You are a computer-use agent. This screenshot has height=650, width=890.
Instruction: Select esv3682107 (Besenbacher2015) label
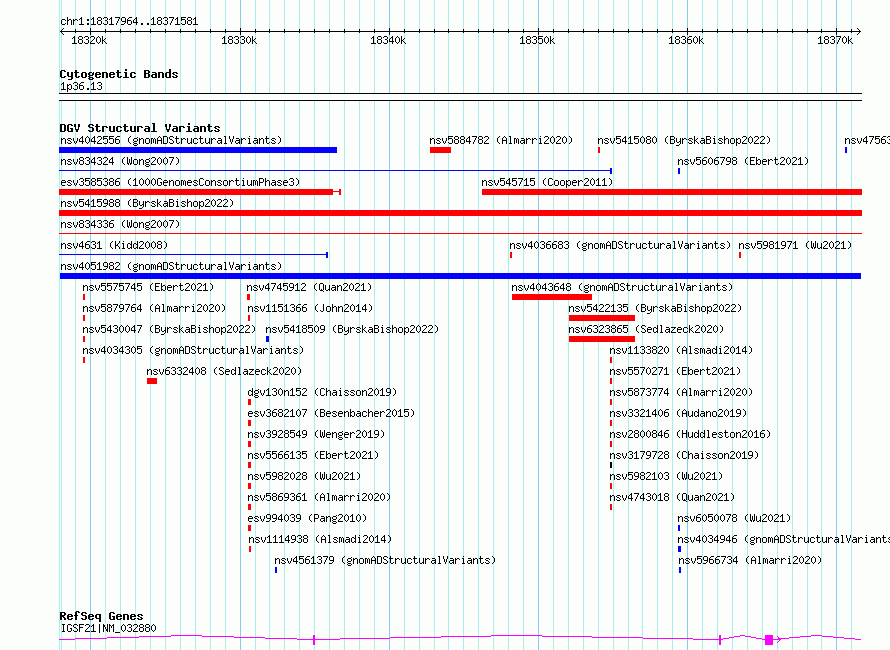click(331, 413)
